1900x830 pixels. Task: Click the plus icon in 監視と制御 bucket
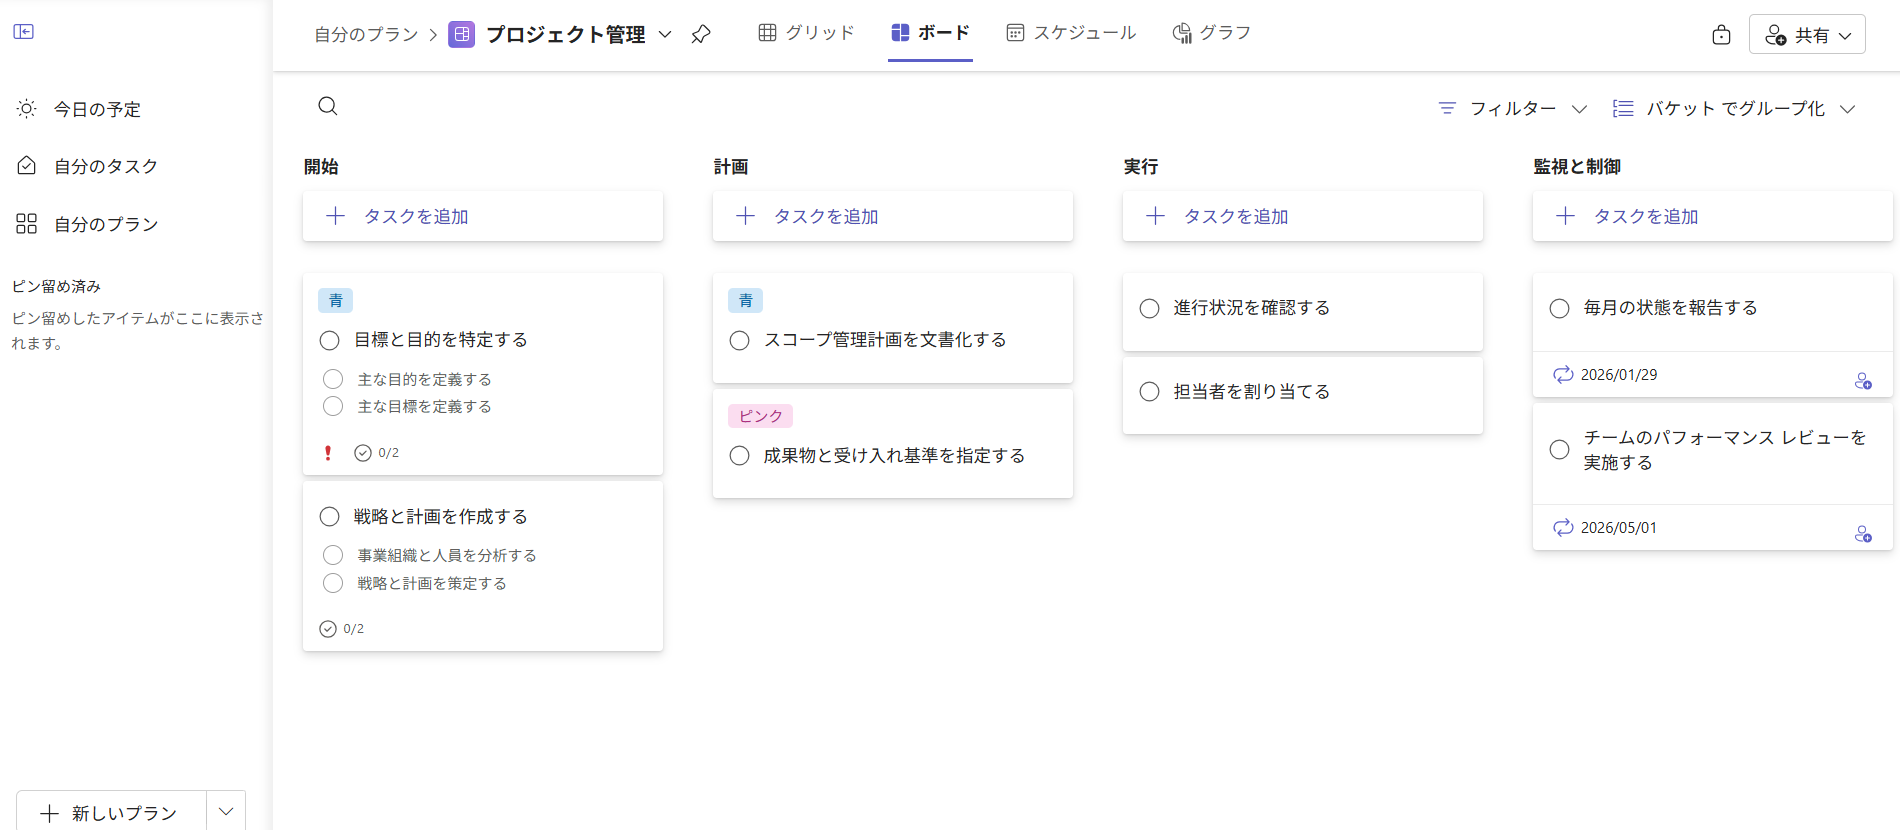coord(1566,216)
